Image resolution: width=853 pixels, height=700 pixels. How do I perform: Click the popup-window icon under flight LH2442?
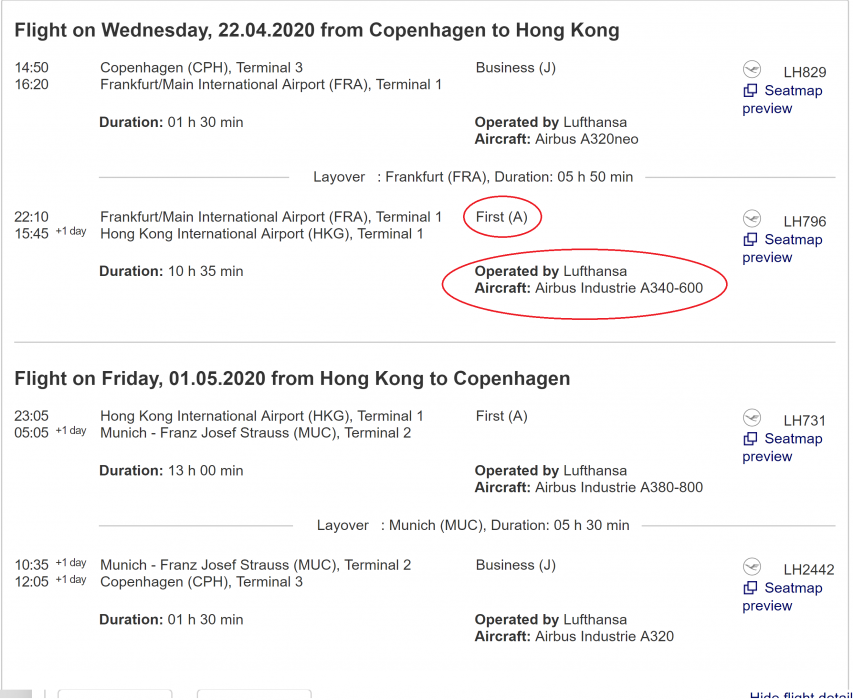point(750,588)
